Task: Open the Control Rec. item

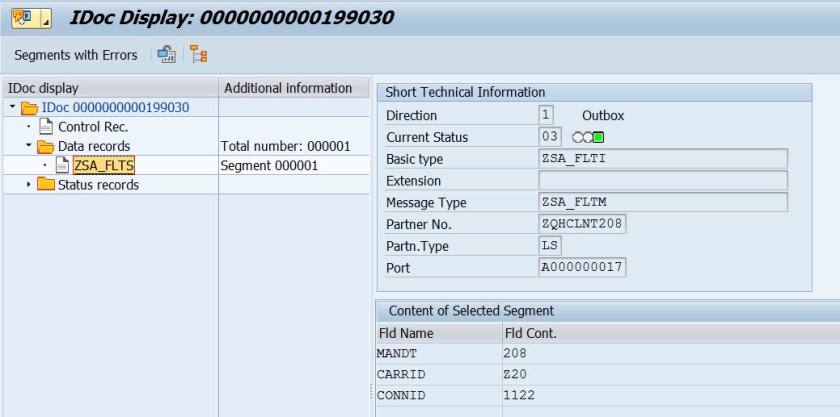Action: coord(93,127)
